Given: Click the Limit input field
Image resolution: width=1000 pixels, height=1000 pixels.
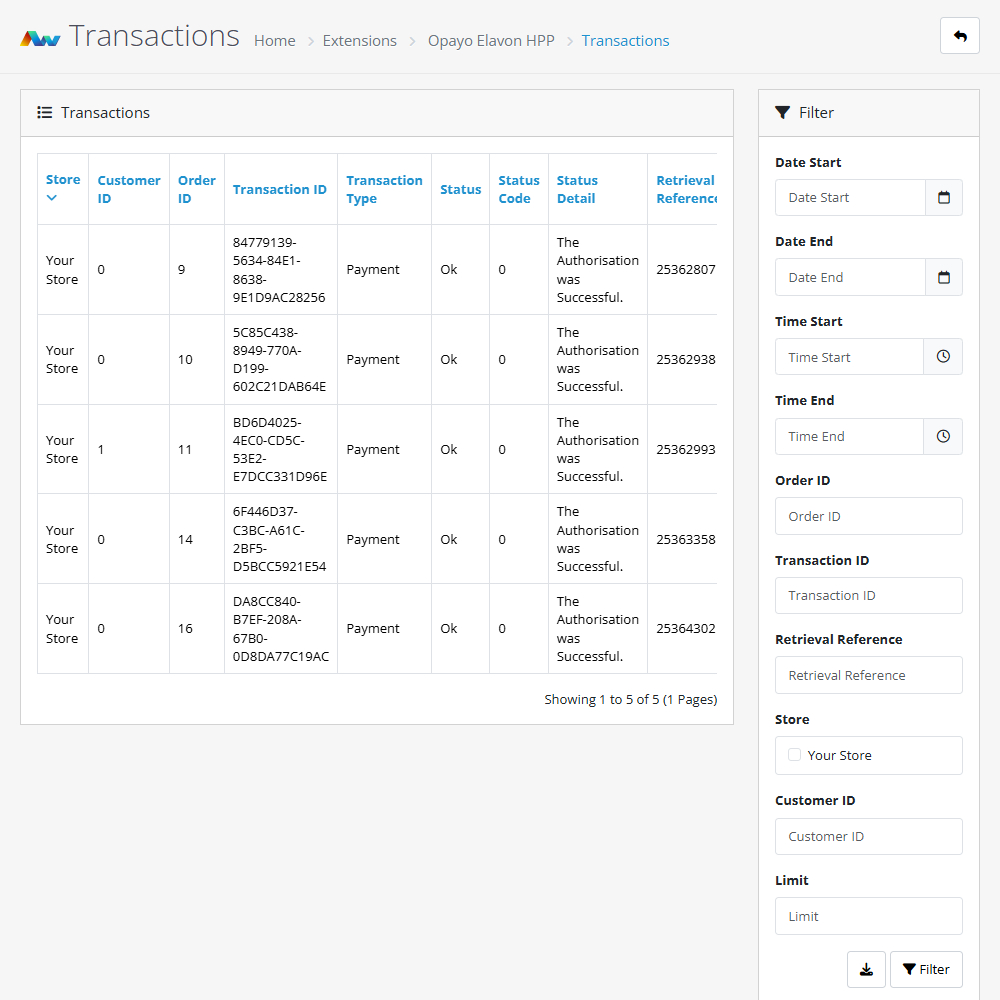Looking at the screenshot, I should click(868, 916).
